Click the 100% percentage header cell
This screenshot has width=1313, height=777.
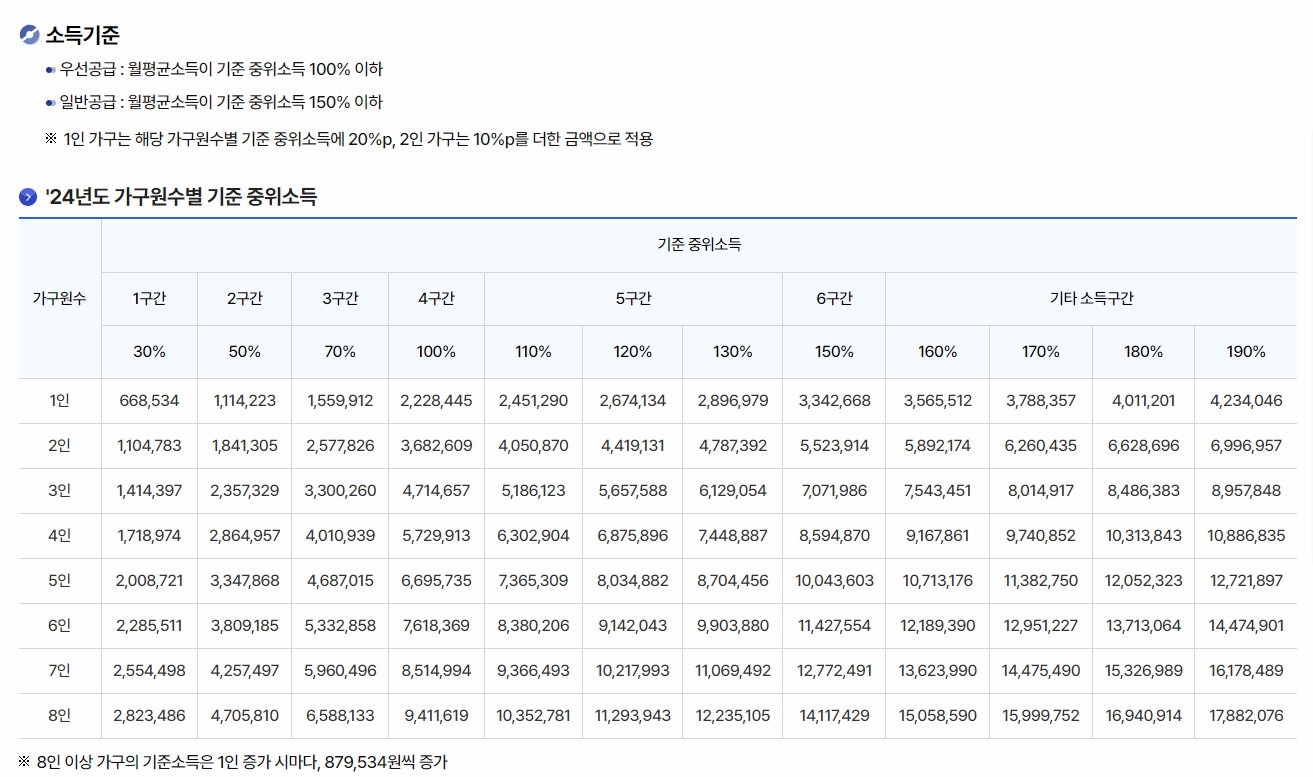point(436,352)
